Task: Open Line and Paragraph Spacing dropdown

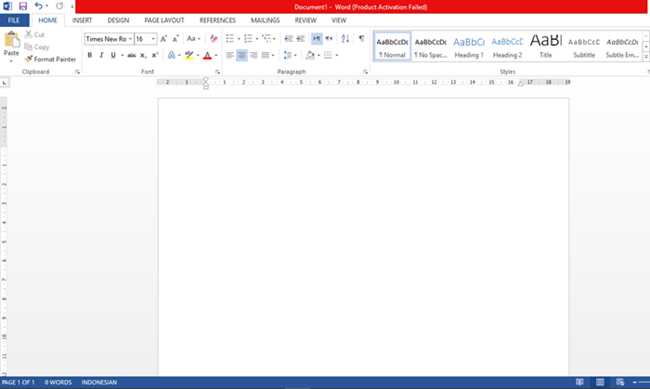Action: click(290, 55)
